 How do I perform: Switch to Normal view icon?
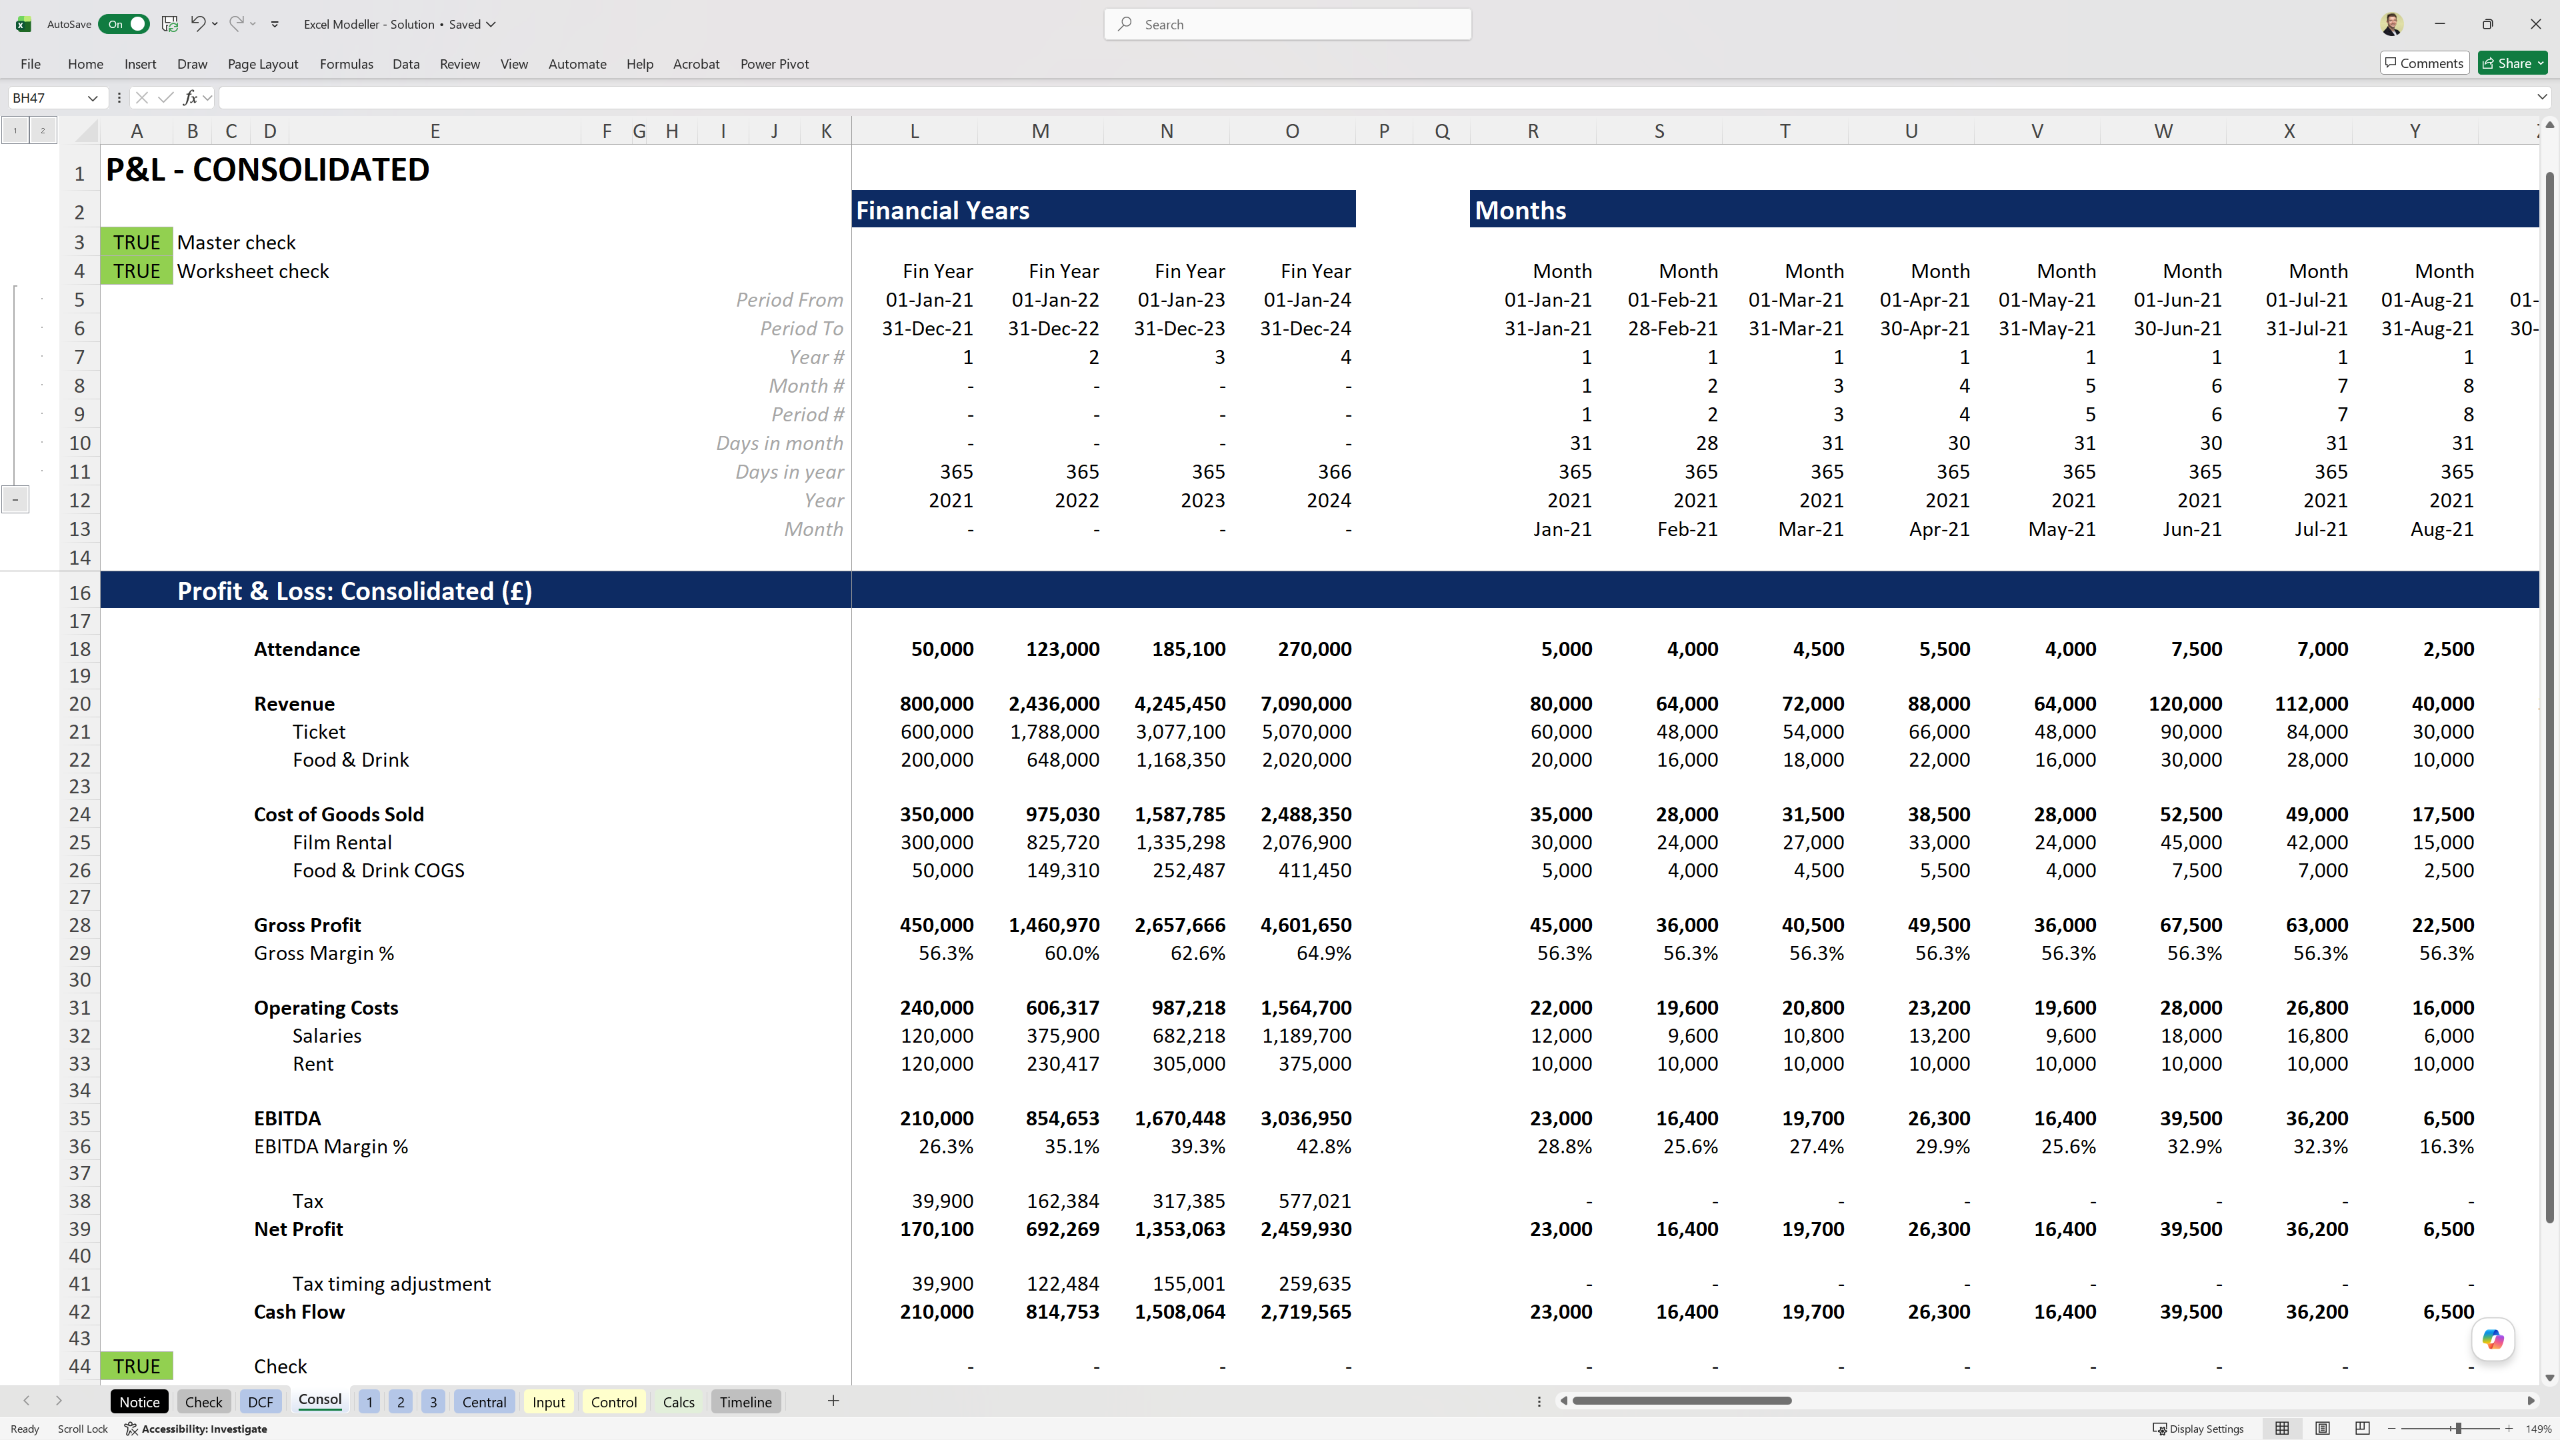[2282, 1429]
